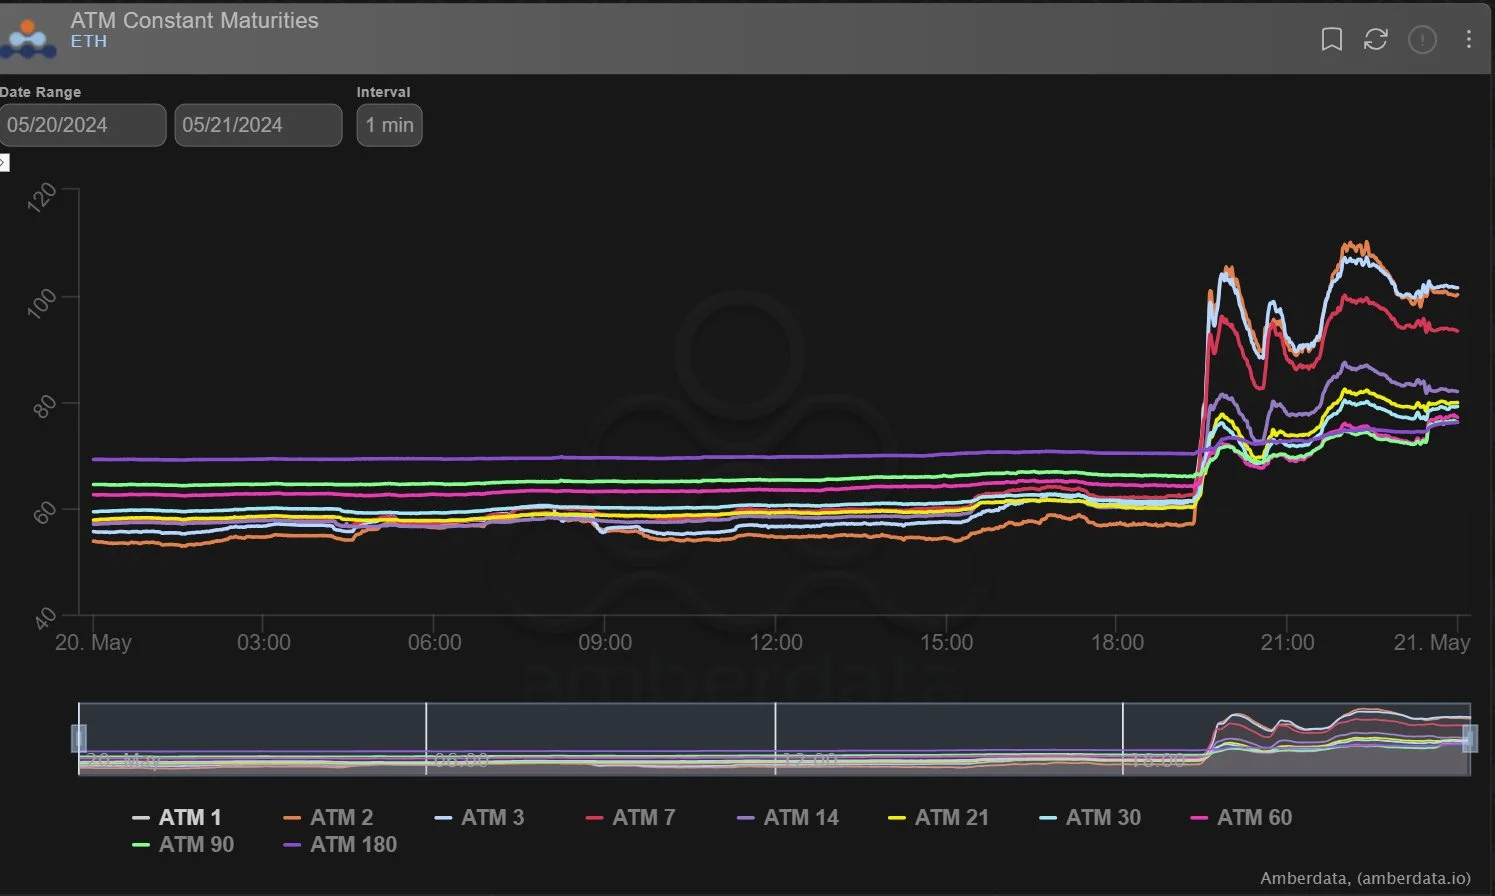The width and height of the screenshot is (1495, 896).
Task: Toggle the ATM 90 series in legend
Action: pos(183,844)
